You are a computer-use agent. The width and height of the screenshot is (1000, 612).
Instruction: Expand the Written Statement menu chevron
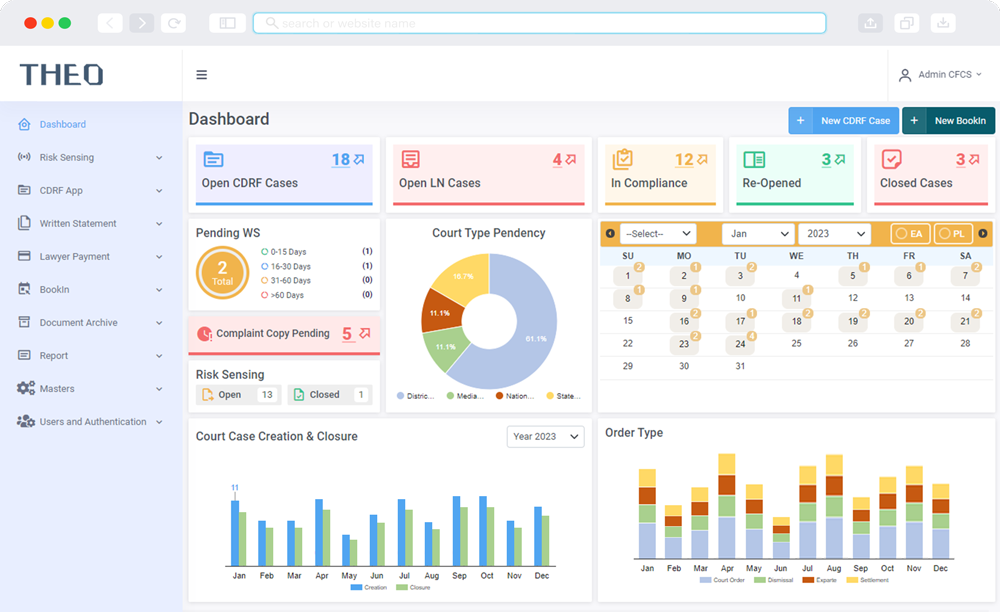pos(159,224)
